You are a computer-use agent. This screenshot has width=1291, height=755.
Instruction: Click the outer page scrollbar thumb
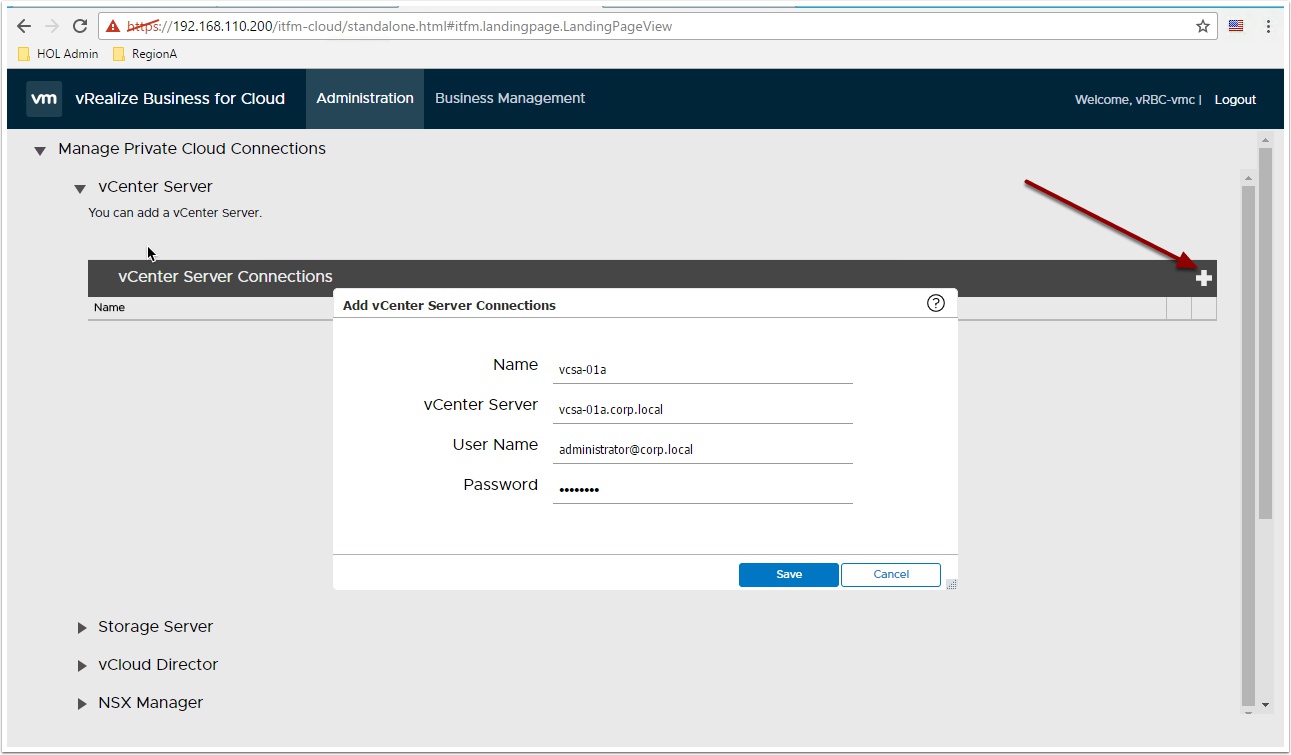tap(1265, 333)
